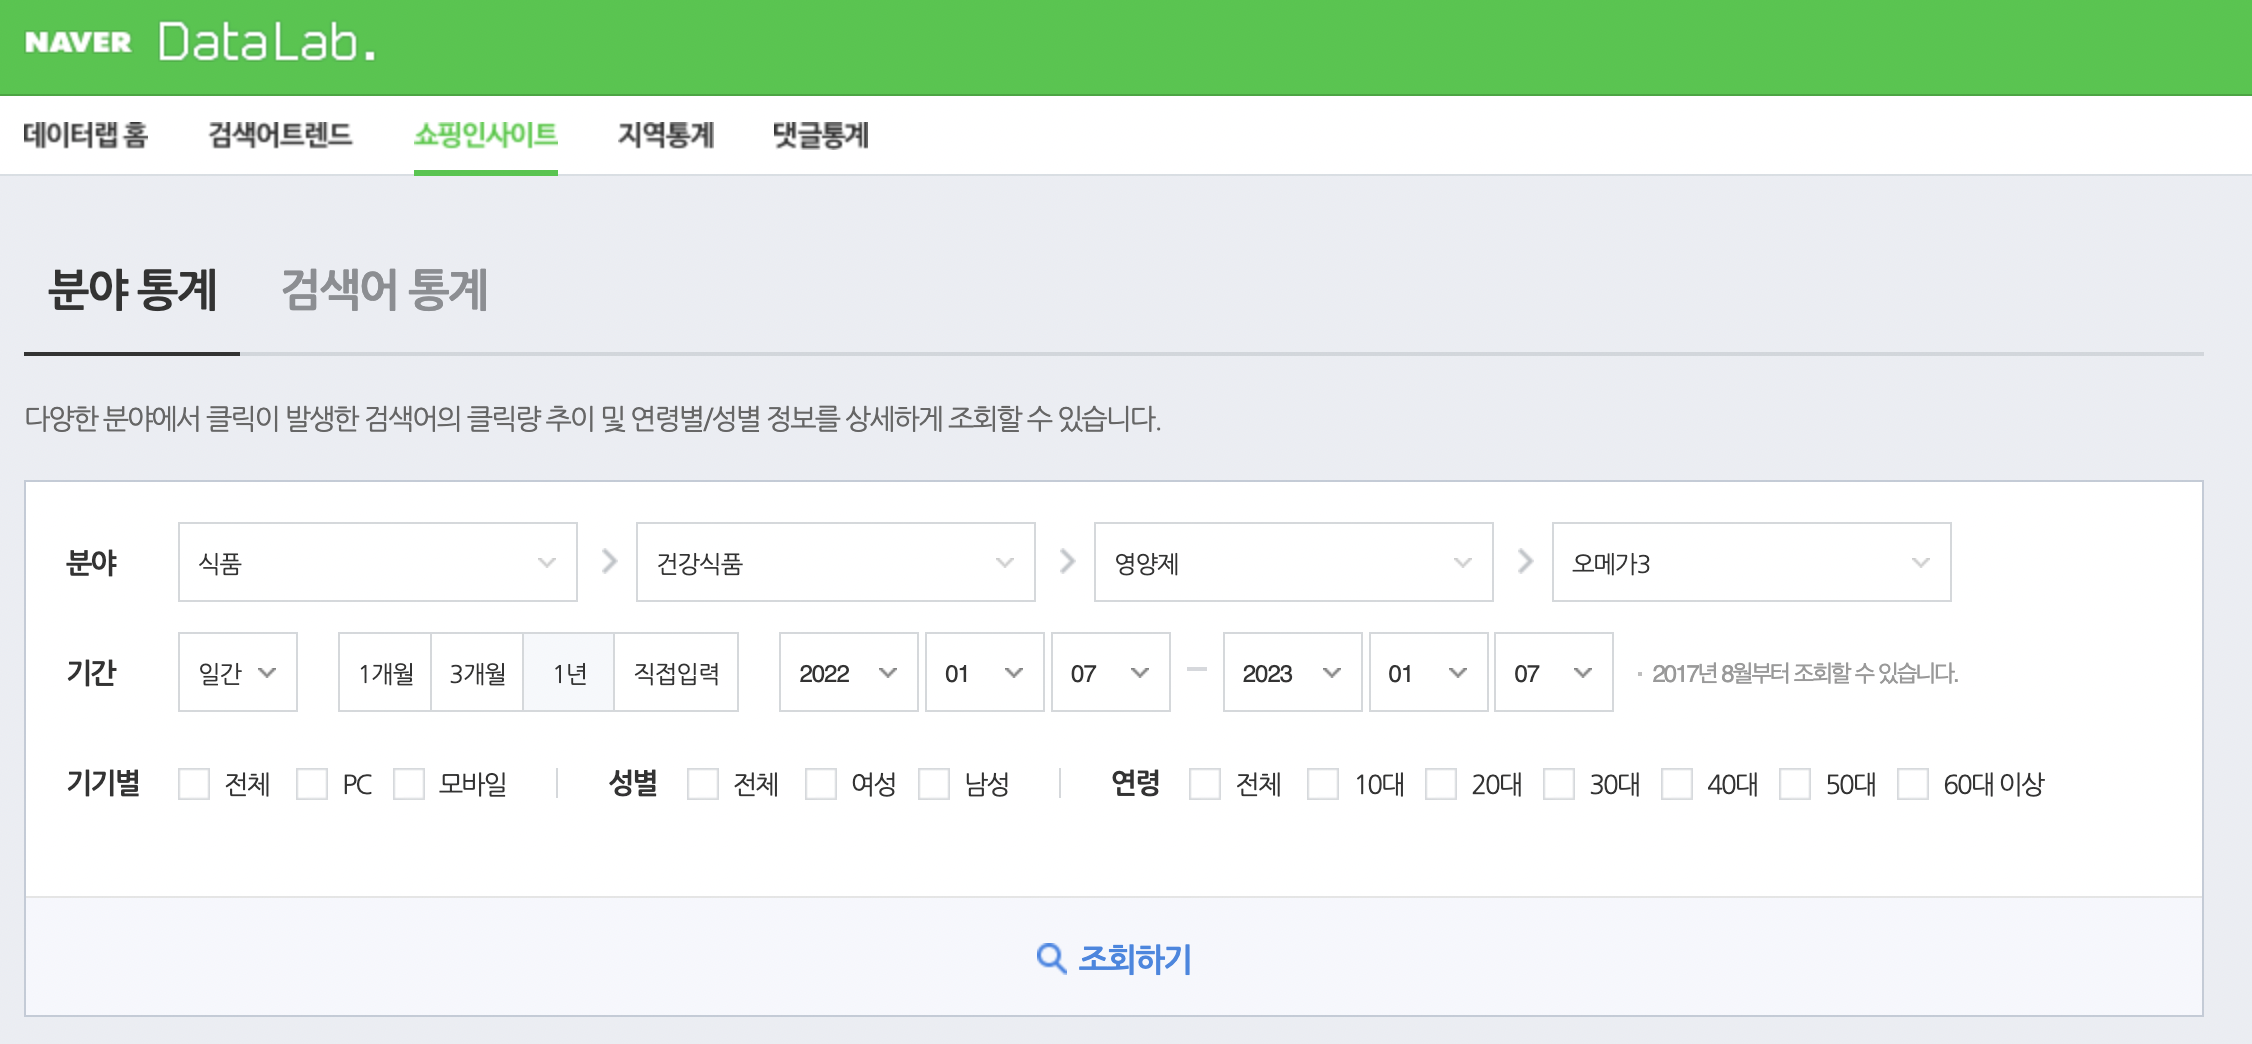Viewport: 2252px width, 1044px height.
Task: Click the NAVER logo
Action: (x=78, y=42)
